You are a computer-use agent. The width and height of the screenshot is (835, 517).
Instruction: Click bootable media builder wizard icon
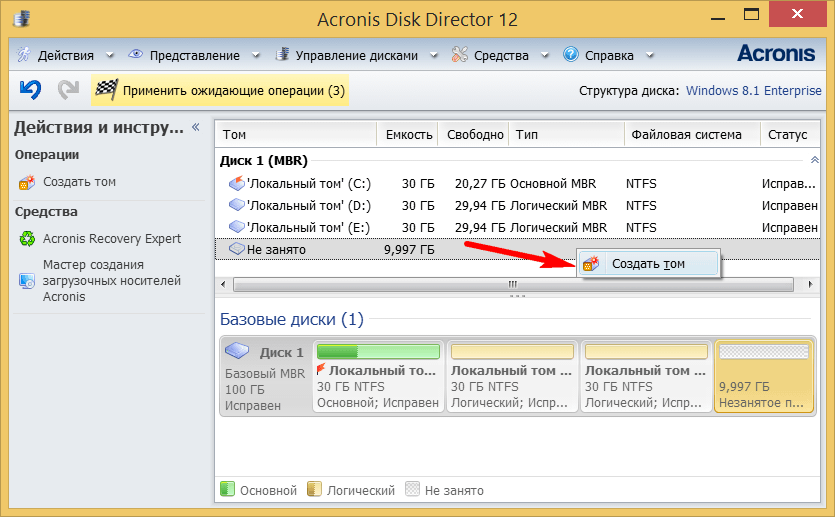(x=27, y=281)
